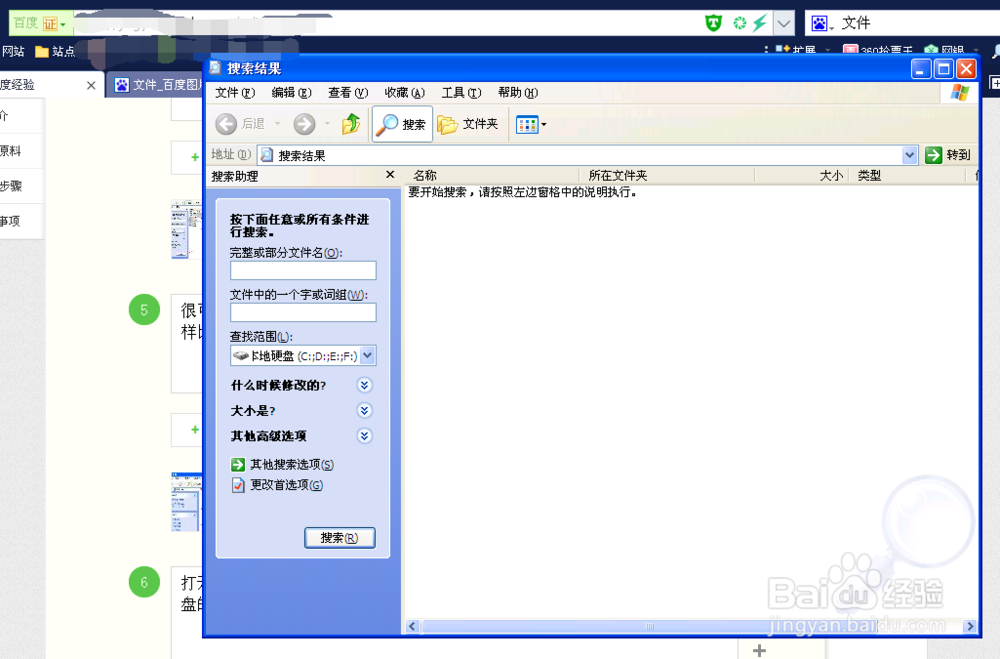Screen dimensions: 1000x659
Task: Open the 工具(T) menu
Action: click(x=461, y=93)
